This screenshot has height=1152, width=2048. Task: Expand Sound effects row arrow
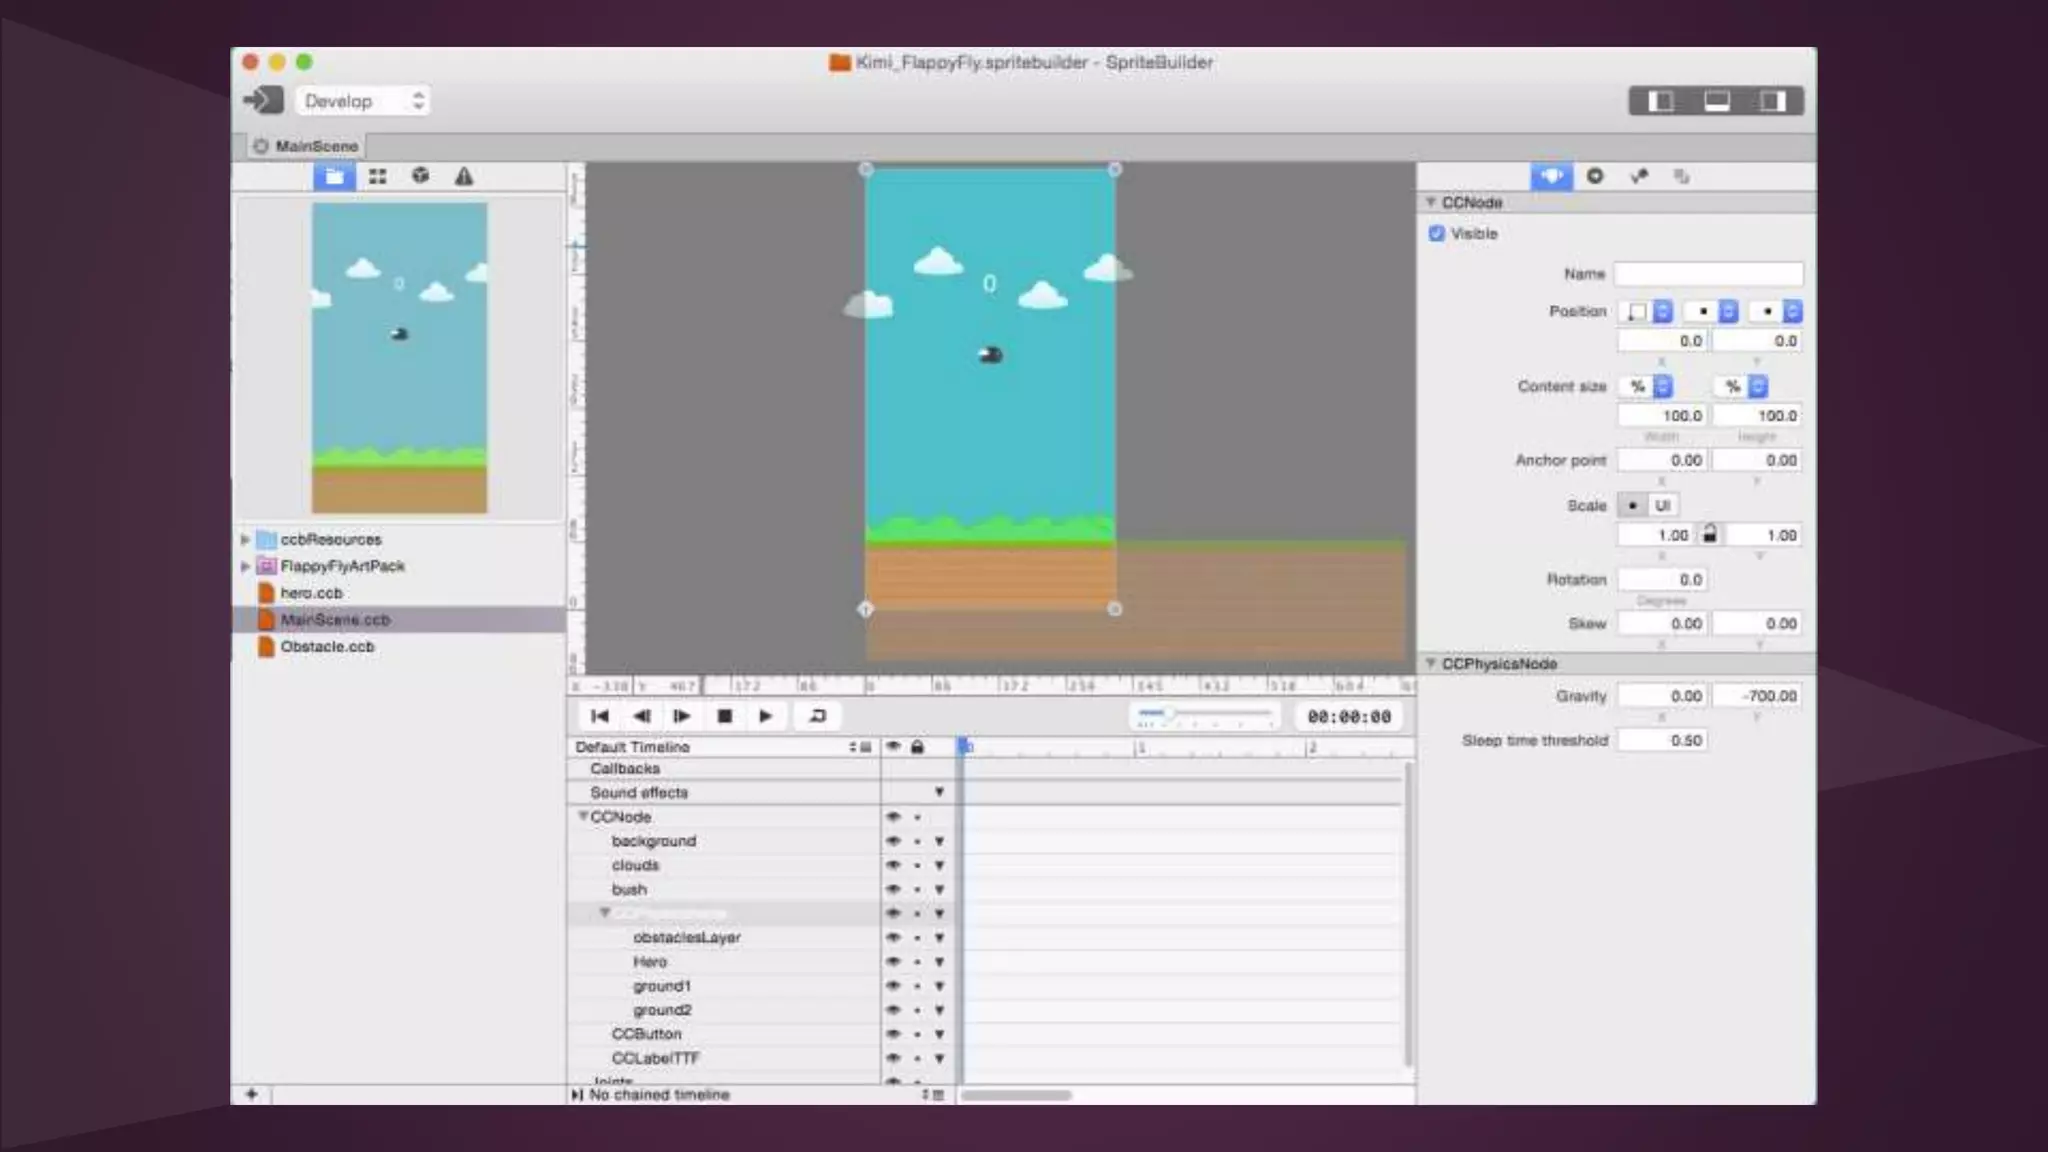click(939, 793)
